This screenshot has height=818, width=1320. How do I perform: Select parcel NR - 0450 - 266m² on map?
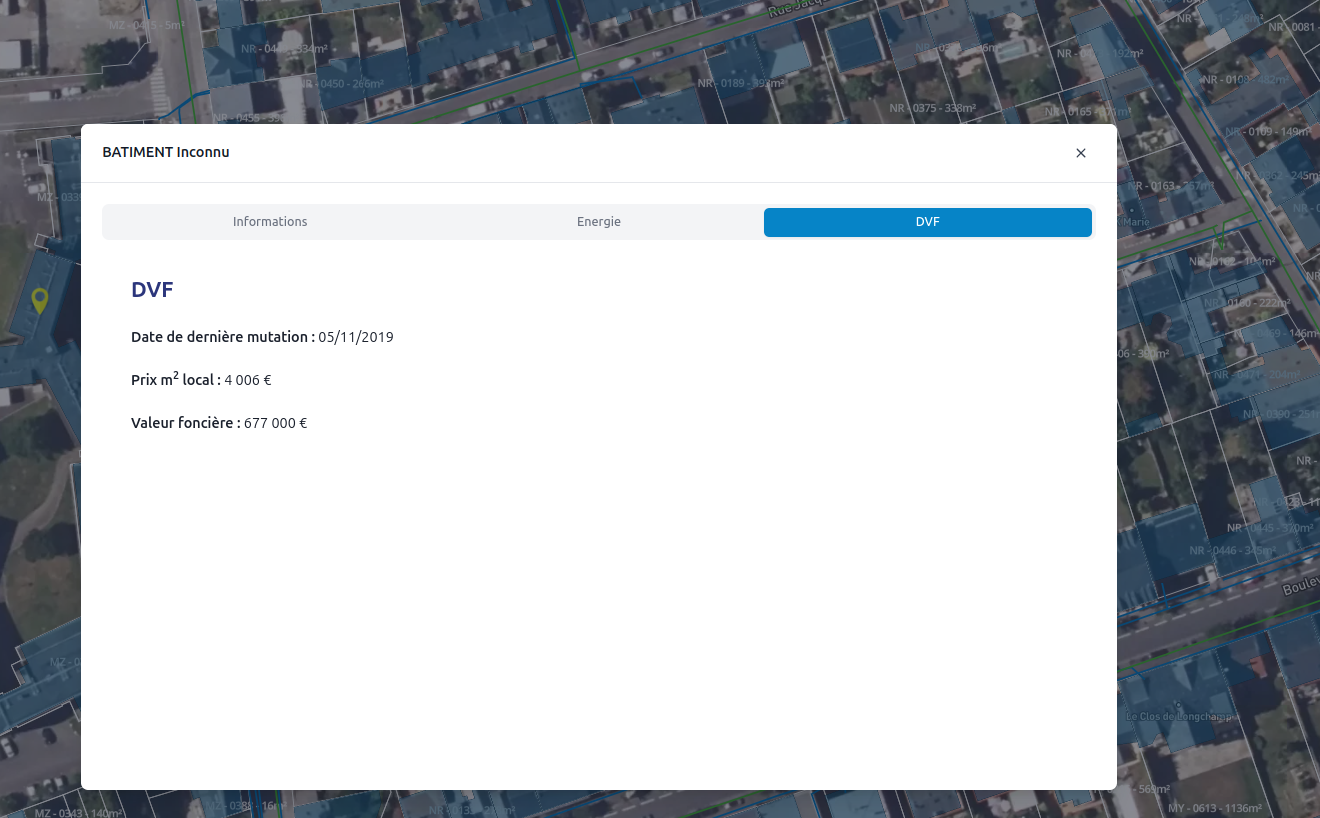(340, 84)
